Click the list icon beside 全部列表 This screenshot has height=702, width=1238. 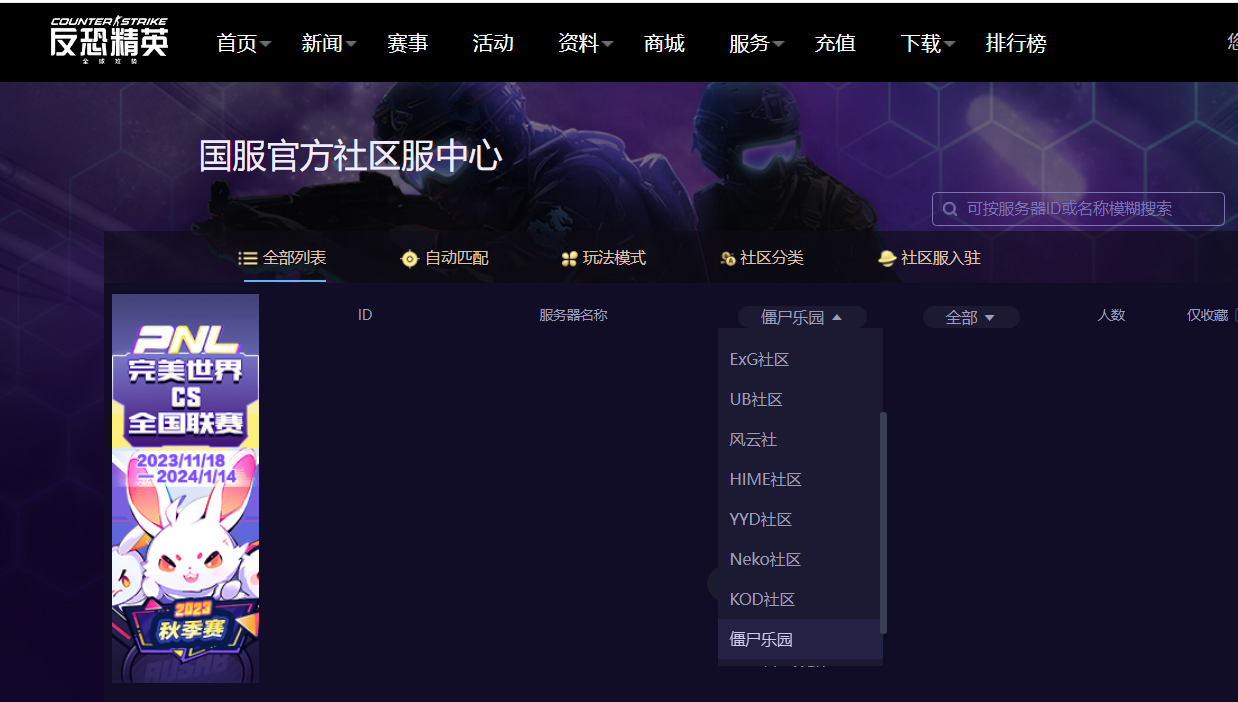pyautogui.click(x=248, y=258)
